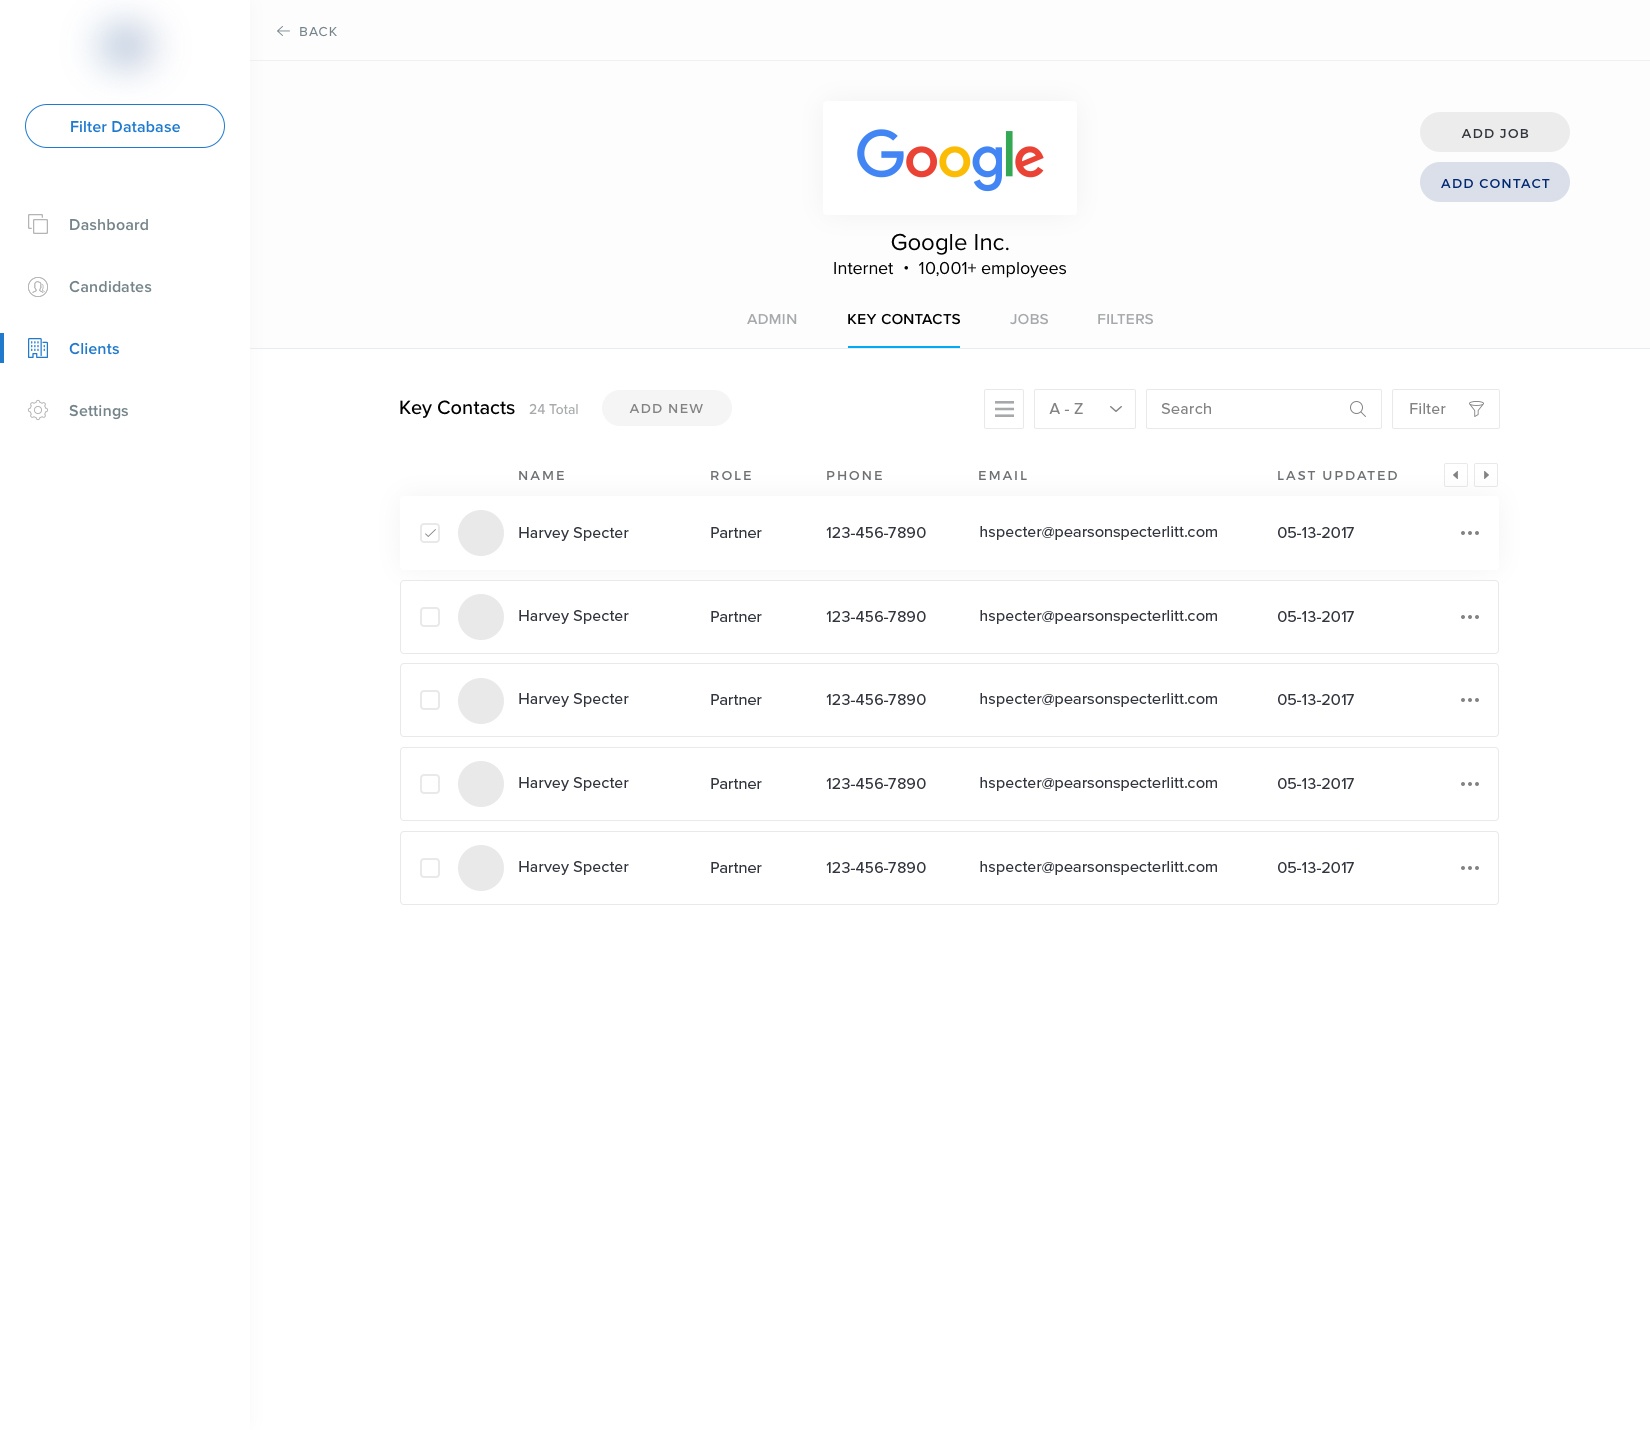Go to next columns with the right arrow
This screenshot has width=1650, height=1430.
[x=1486, y=475]
